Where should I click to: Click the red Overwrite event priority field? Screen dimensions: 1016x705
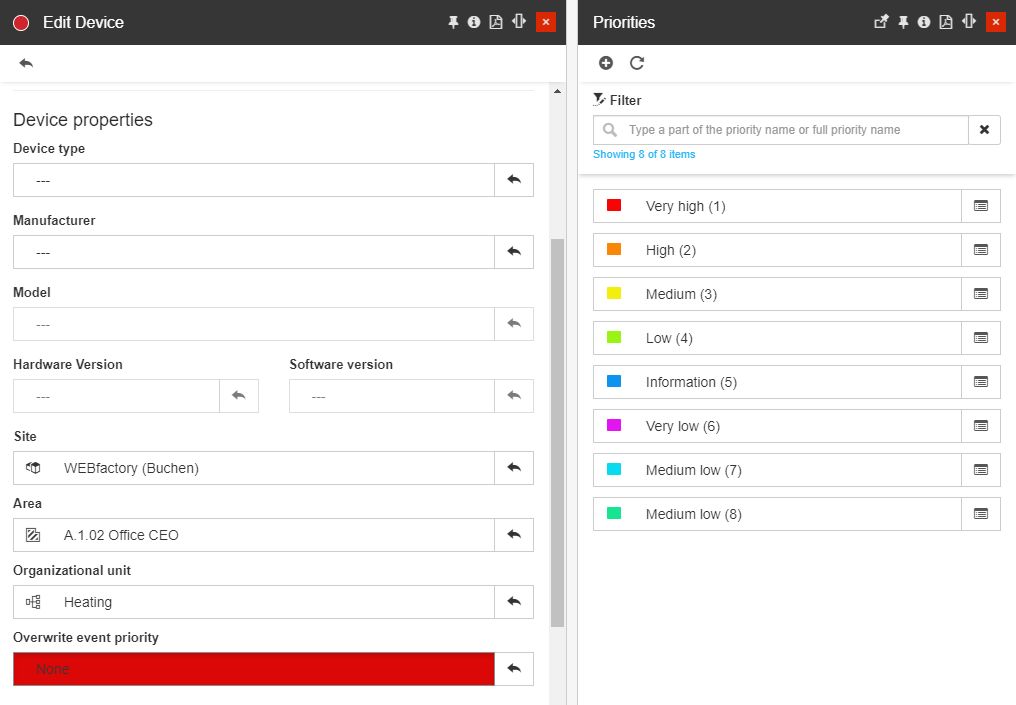(254, 669)
